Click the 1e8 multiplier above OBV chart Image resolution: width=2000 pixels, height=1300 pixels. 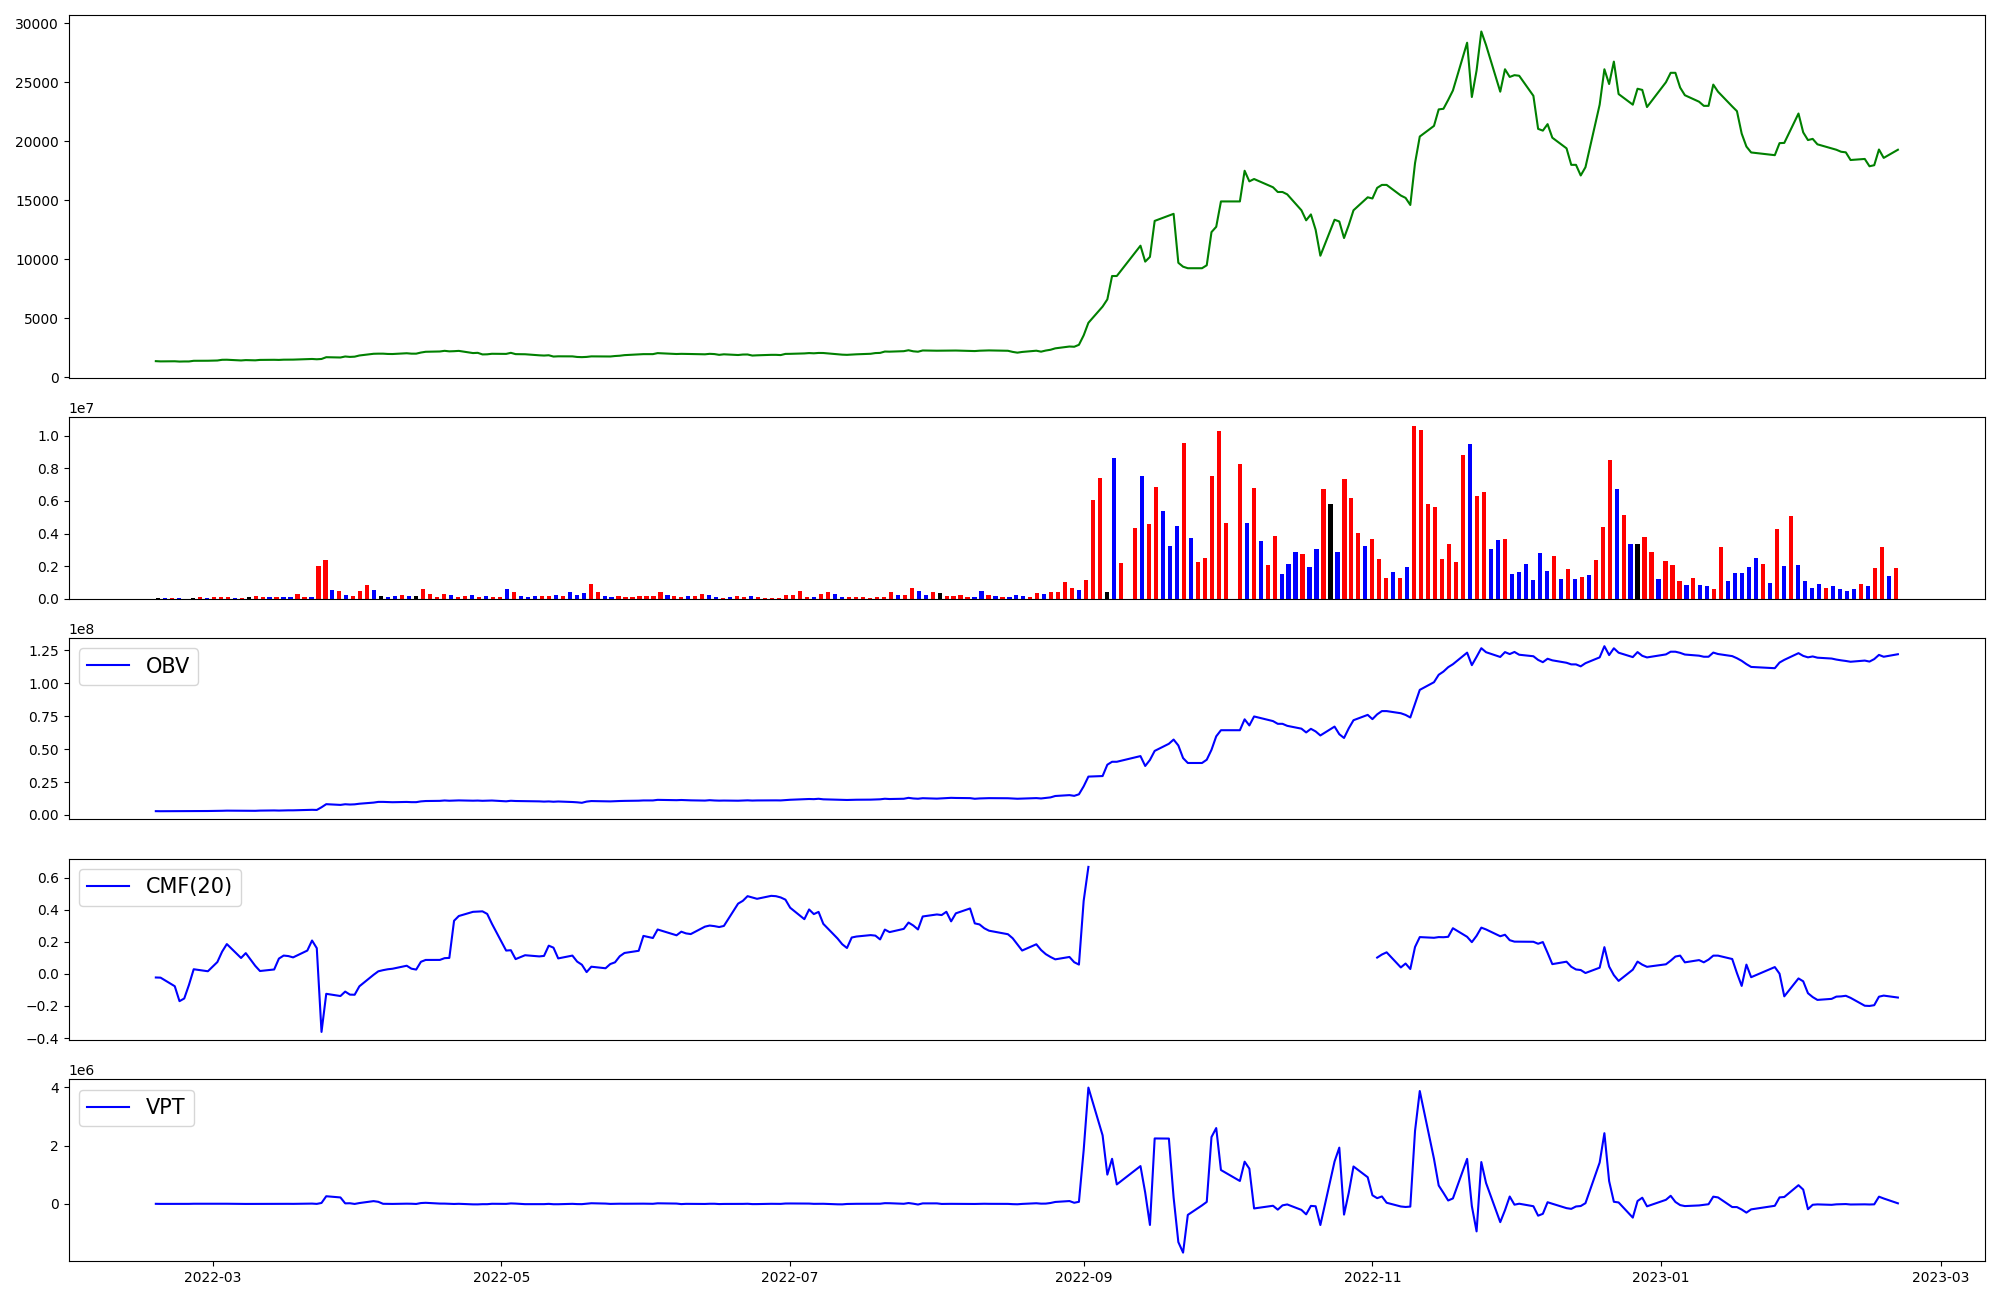pyautogui.click(x=81, y=629)
